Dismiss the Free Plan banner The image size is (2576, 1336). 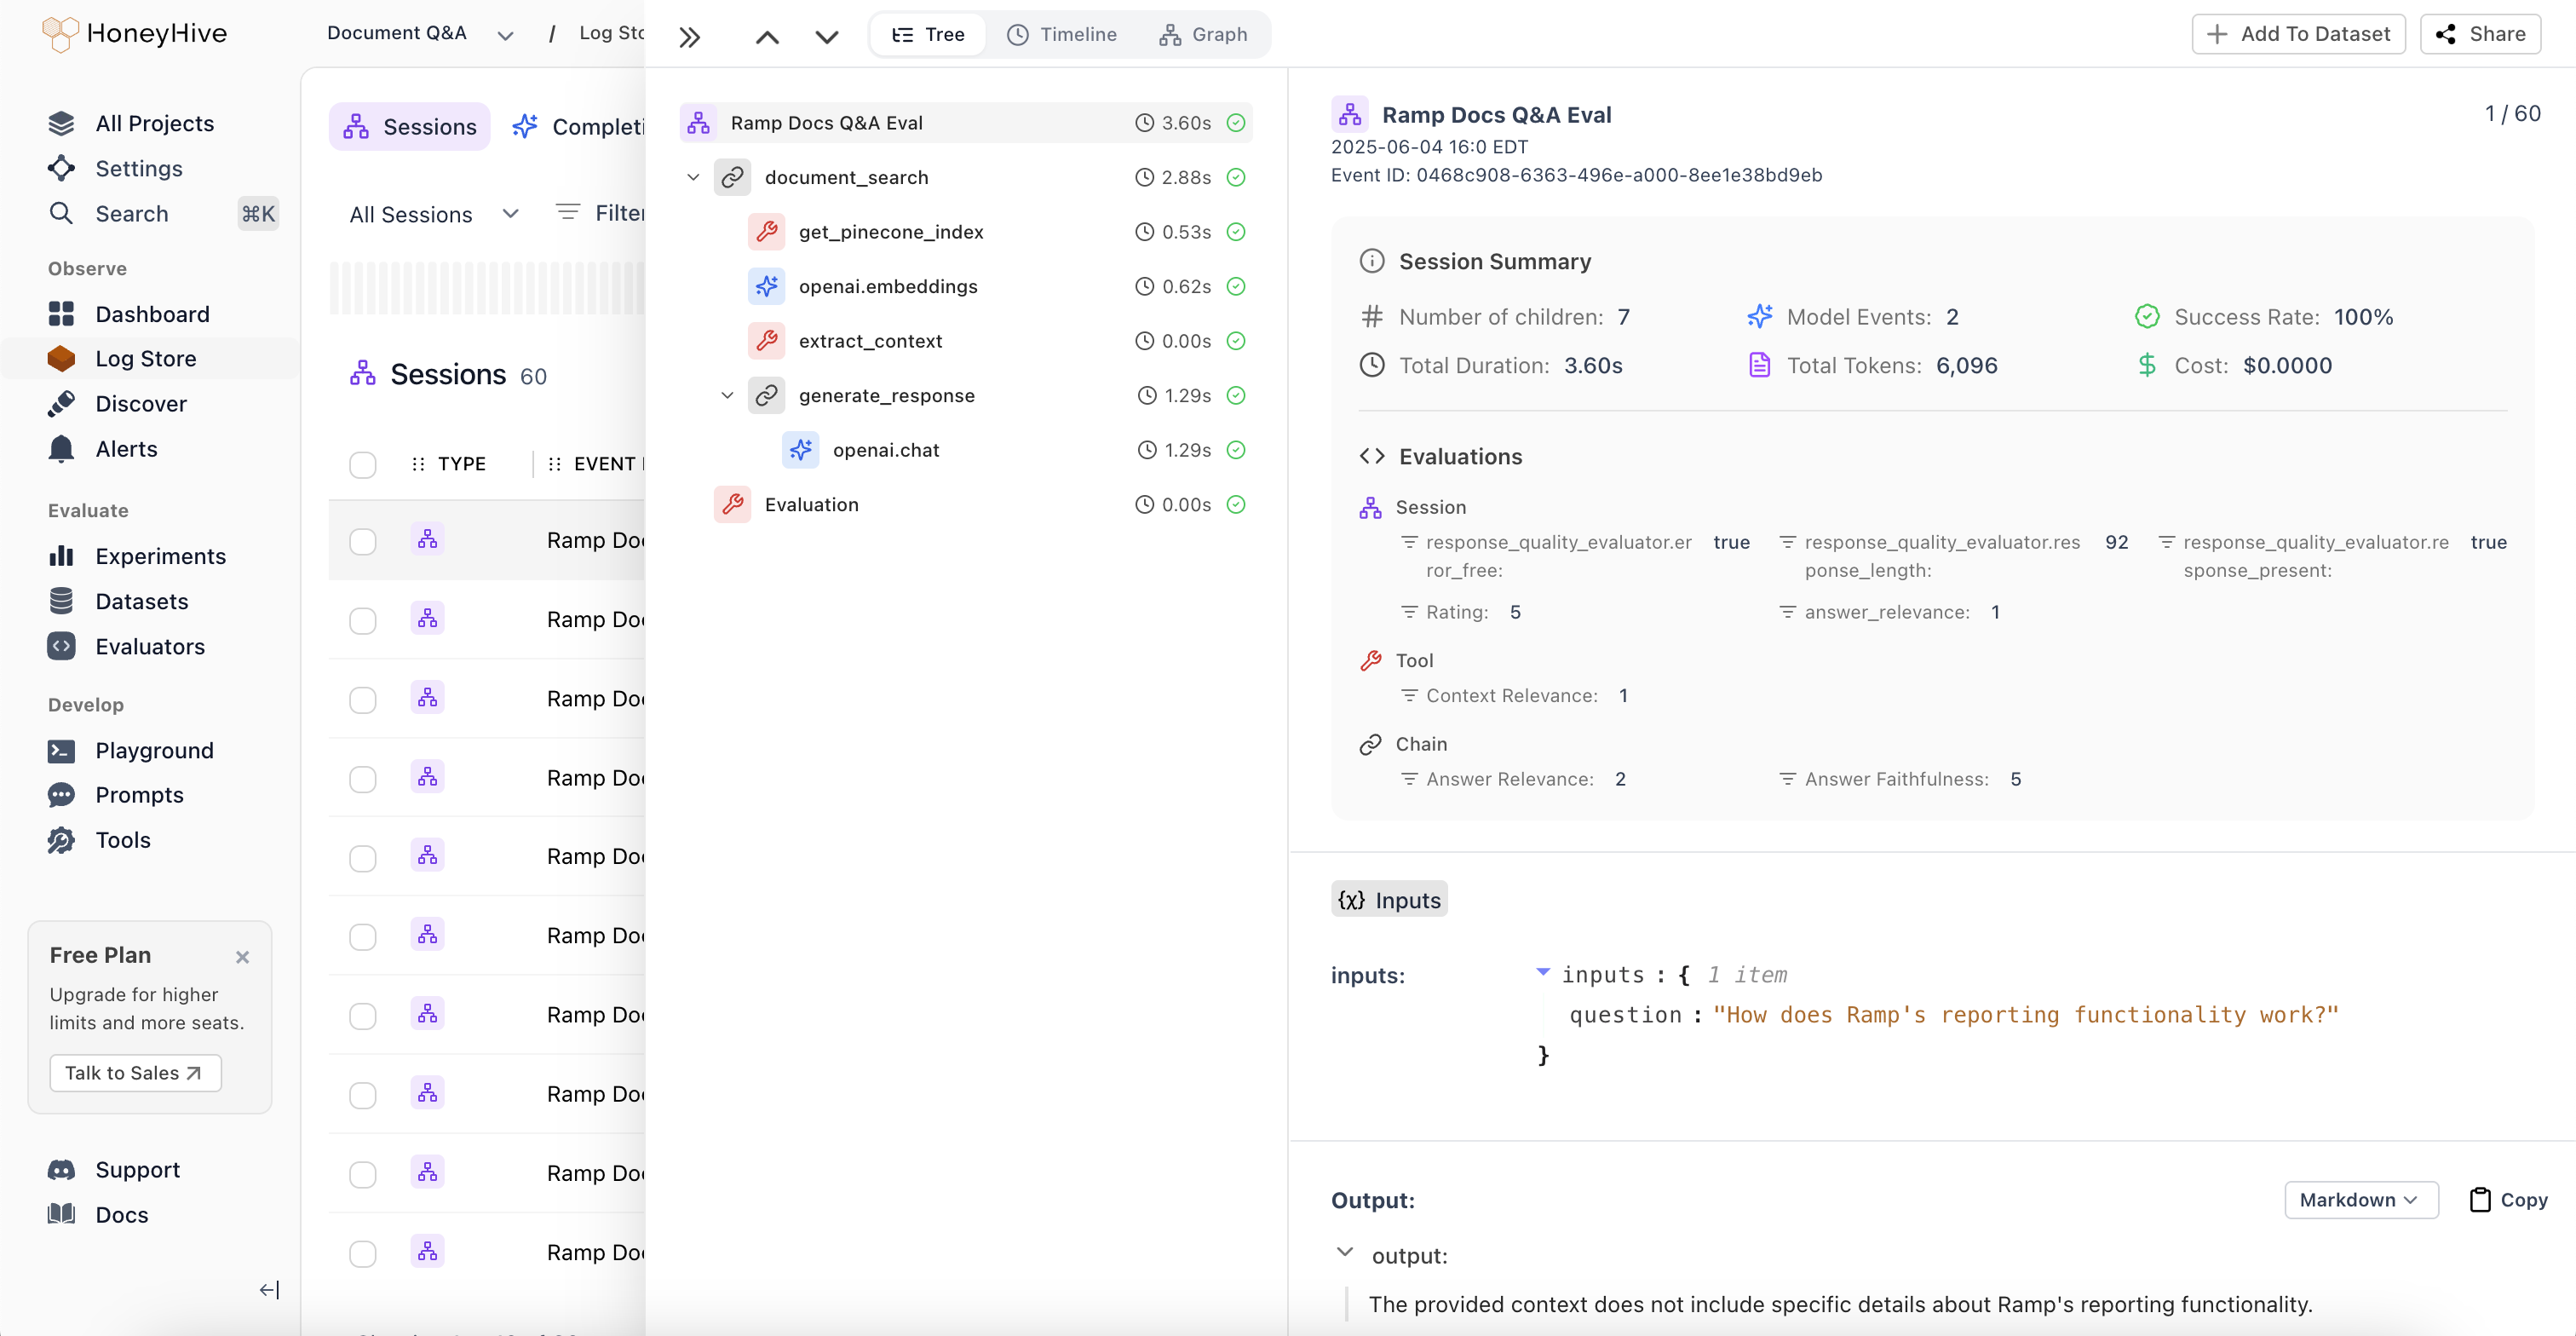(x=242, y=957)
